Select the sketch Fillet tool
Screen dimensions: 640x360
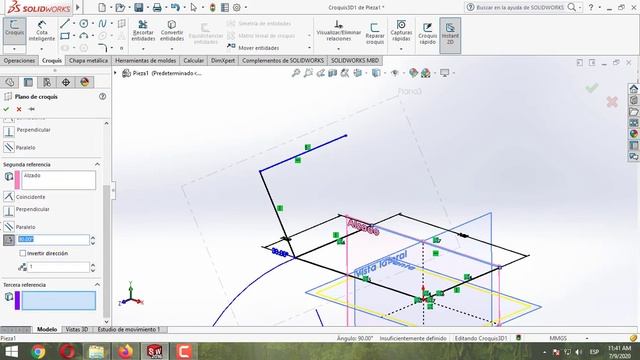click(102, 48)
